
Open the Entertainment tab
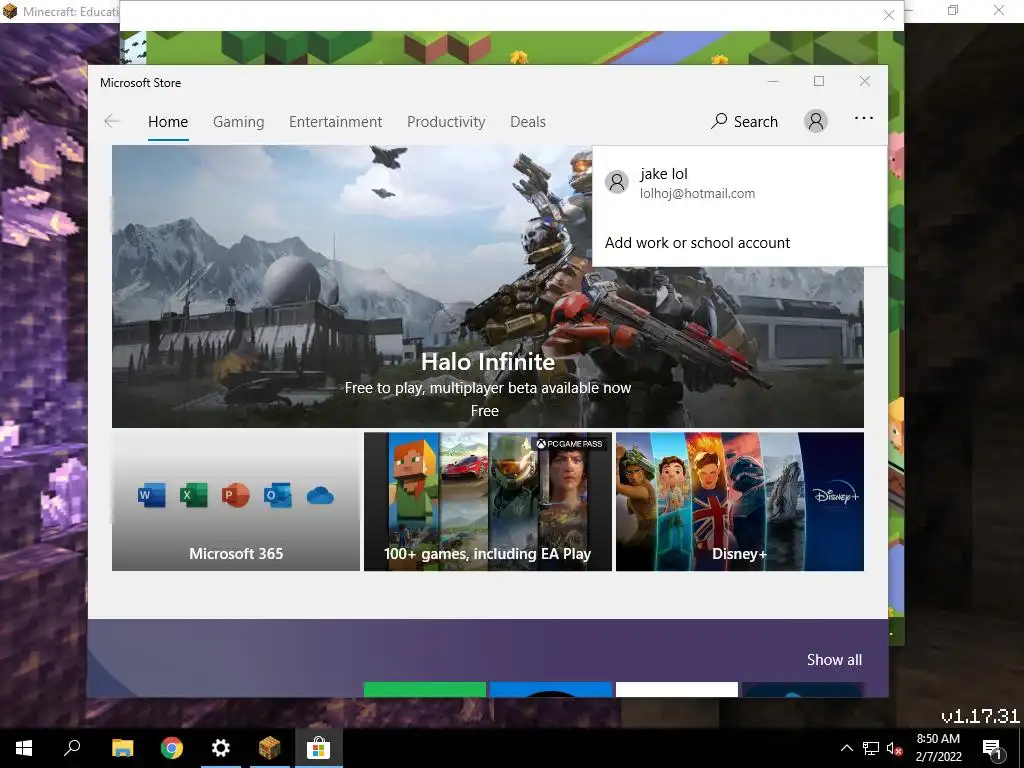336,121
